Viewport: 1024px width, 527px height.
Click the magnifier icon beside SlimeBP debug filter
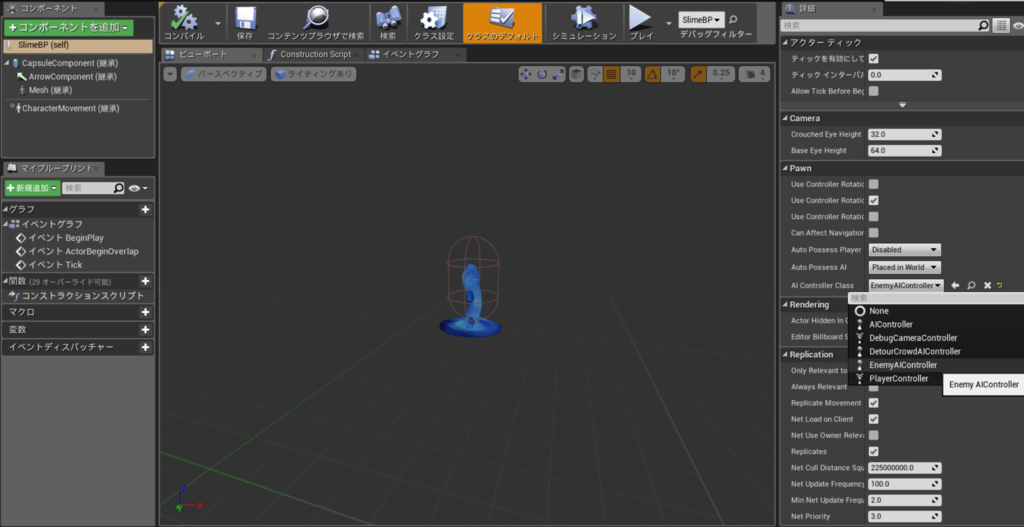point(733,20)
